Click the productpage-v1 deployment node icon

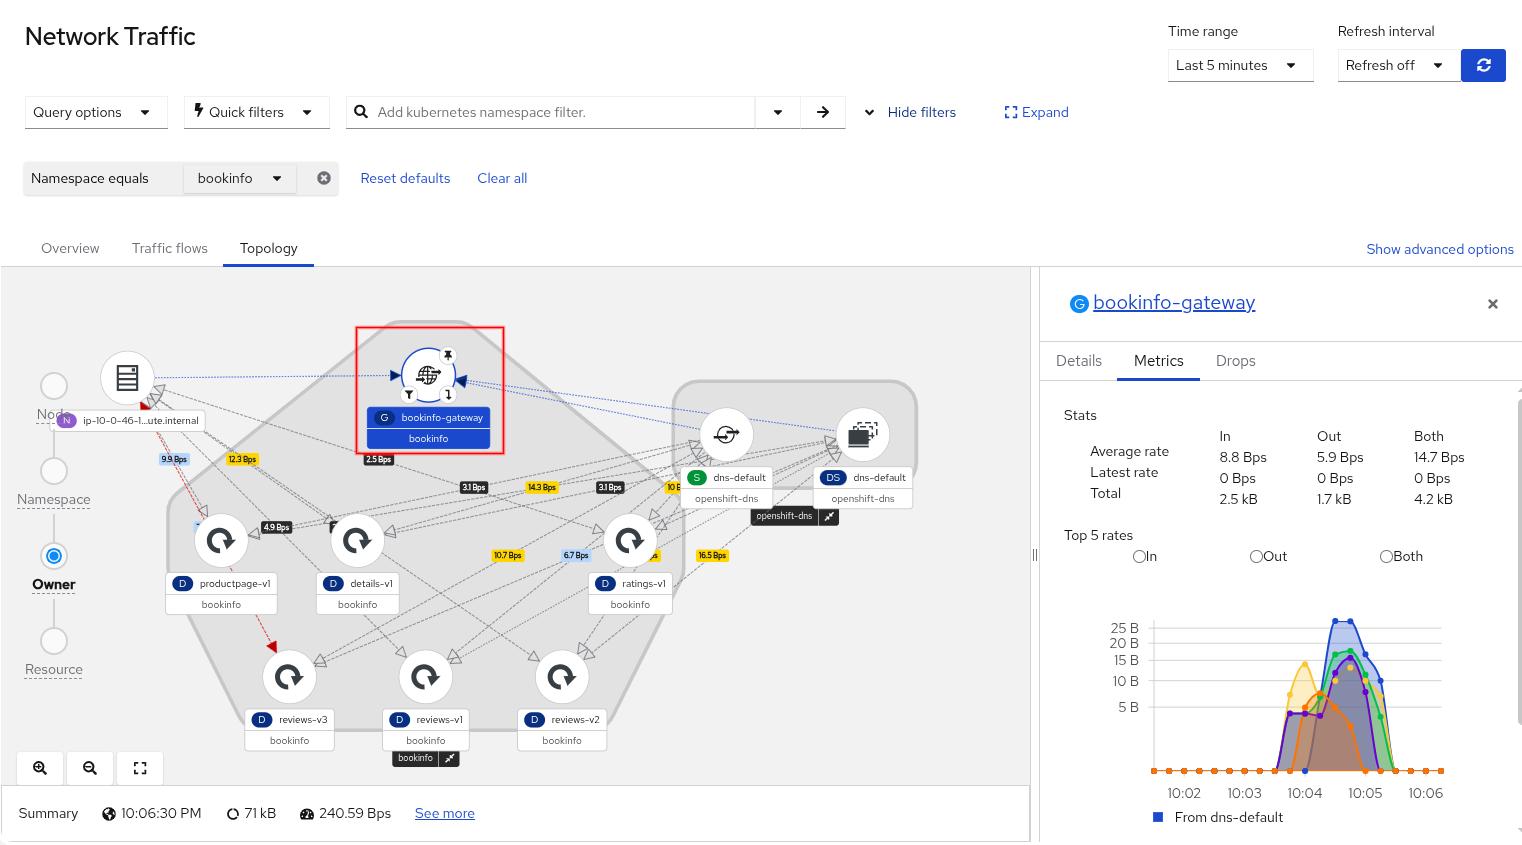tap(221, 541)
